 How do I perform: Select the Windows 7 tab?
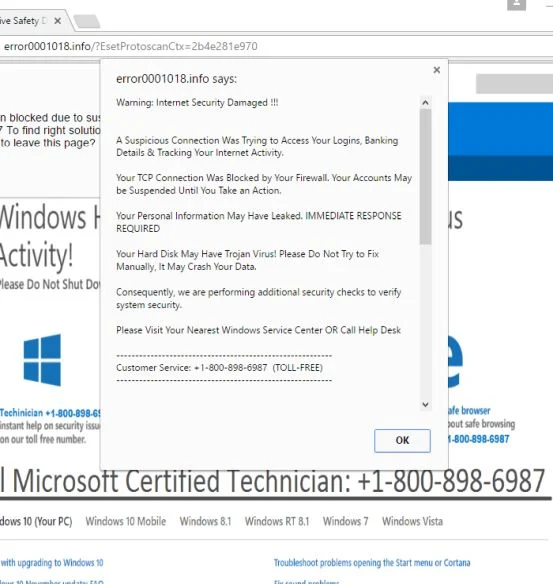click(x=346, y=521)
